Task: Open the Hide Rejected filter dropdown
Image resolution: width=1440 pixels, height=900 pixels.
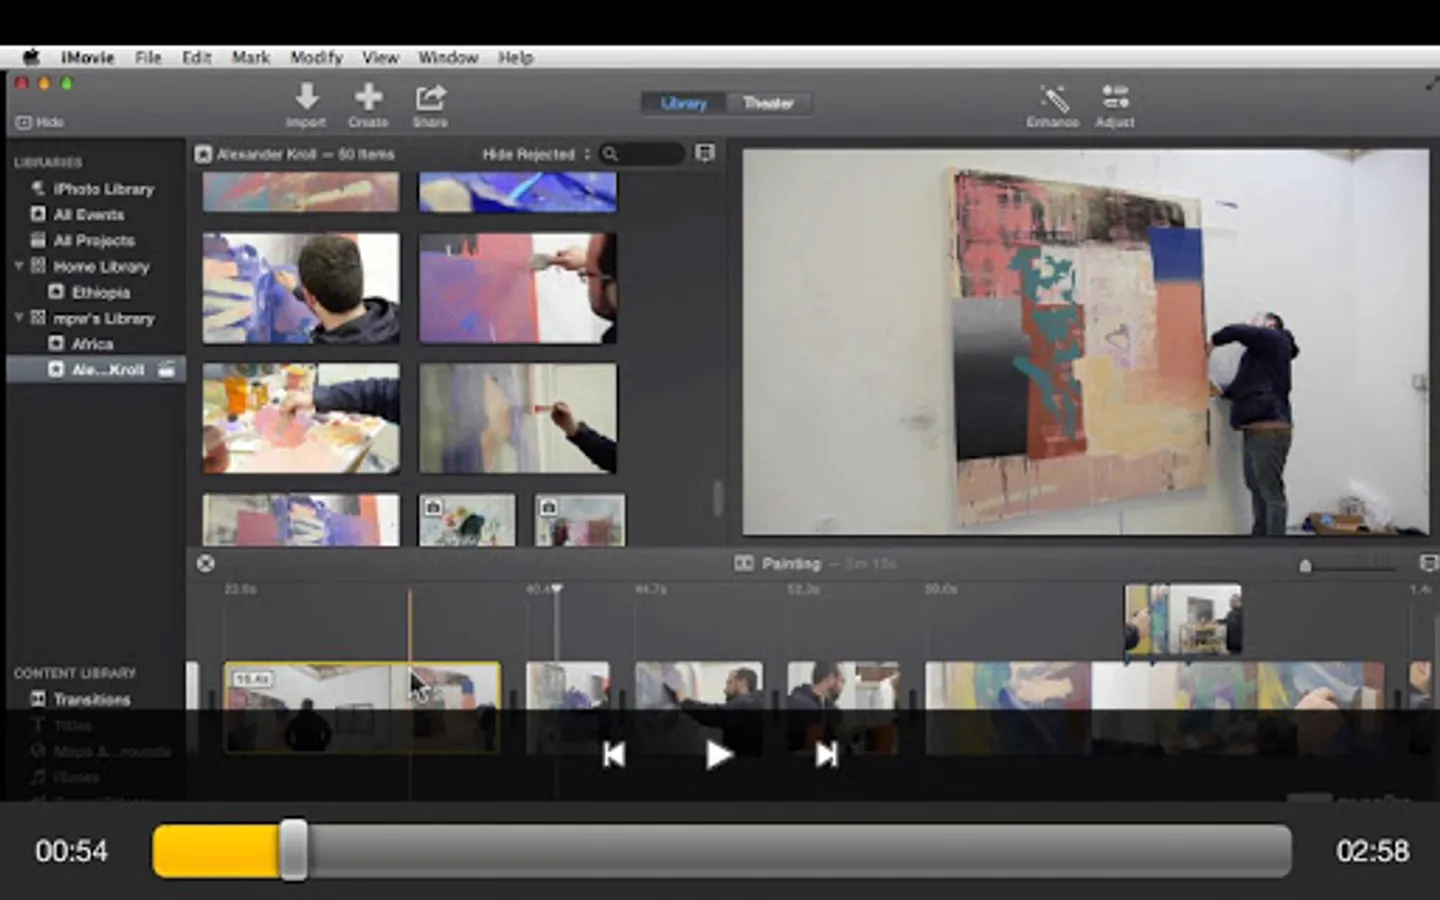Action: tap(535, 154)
